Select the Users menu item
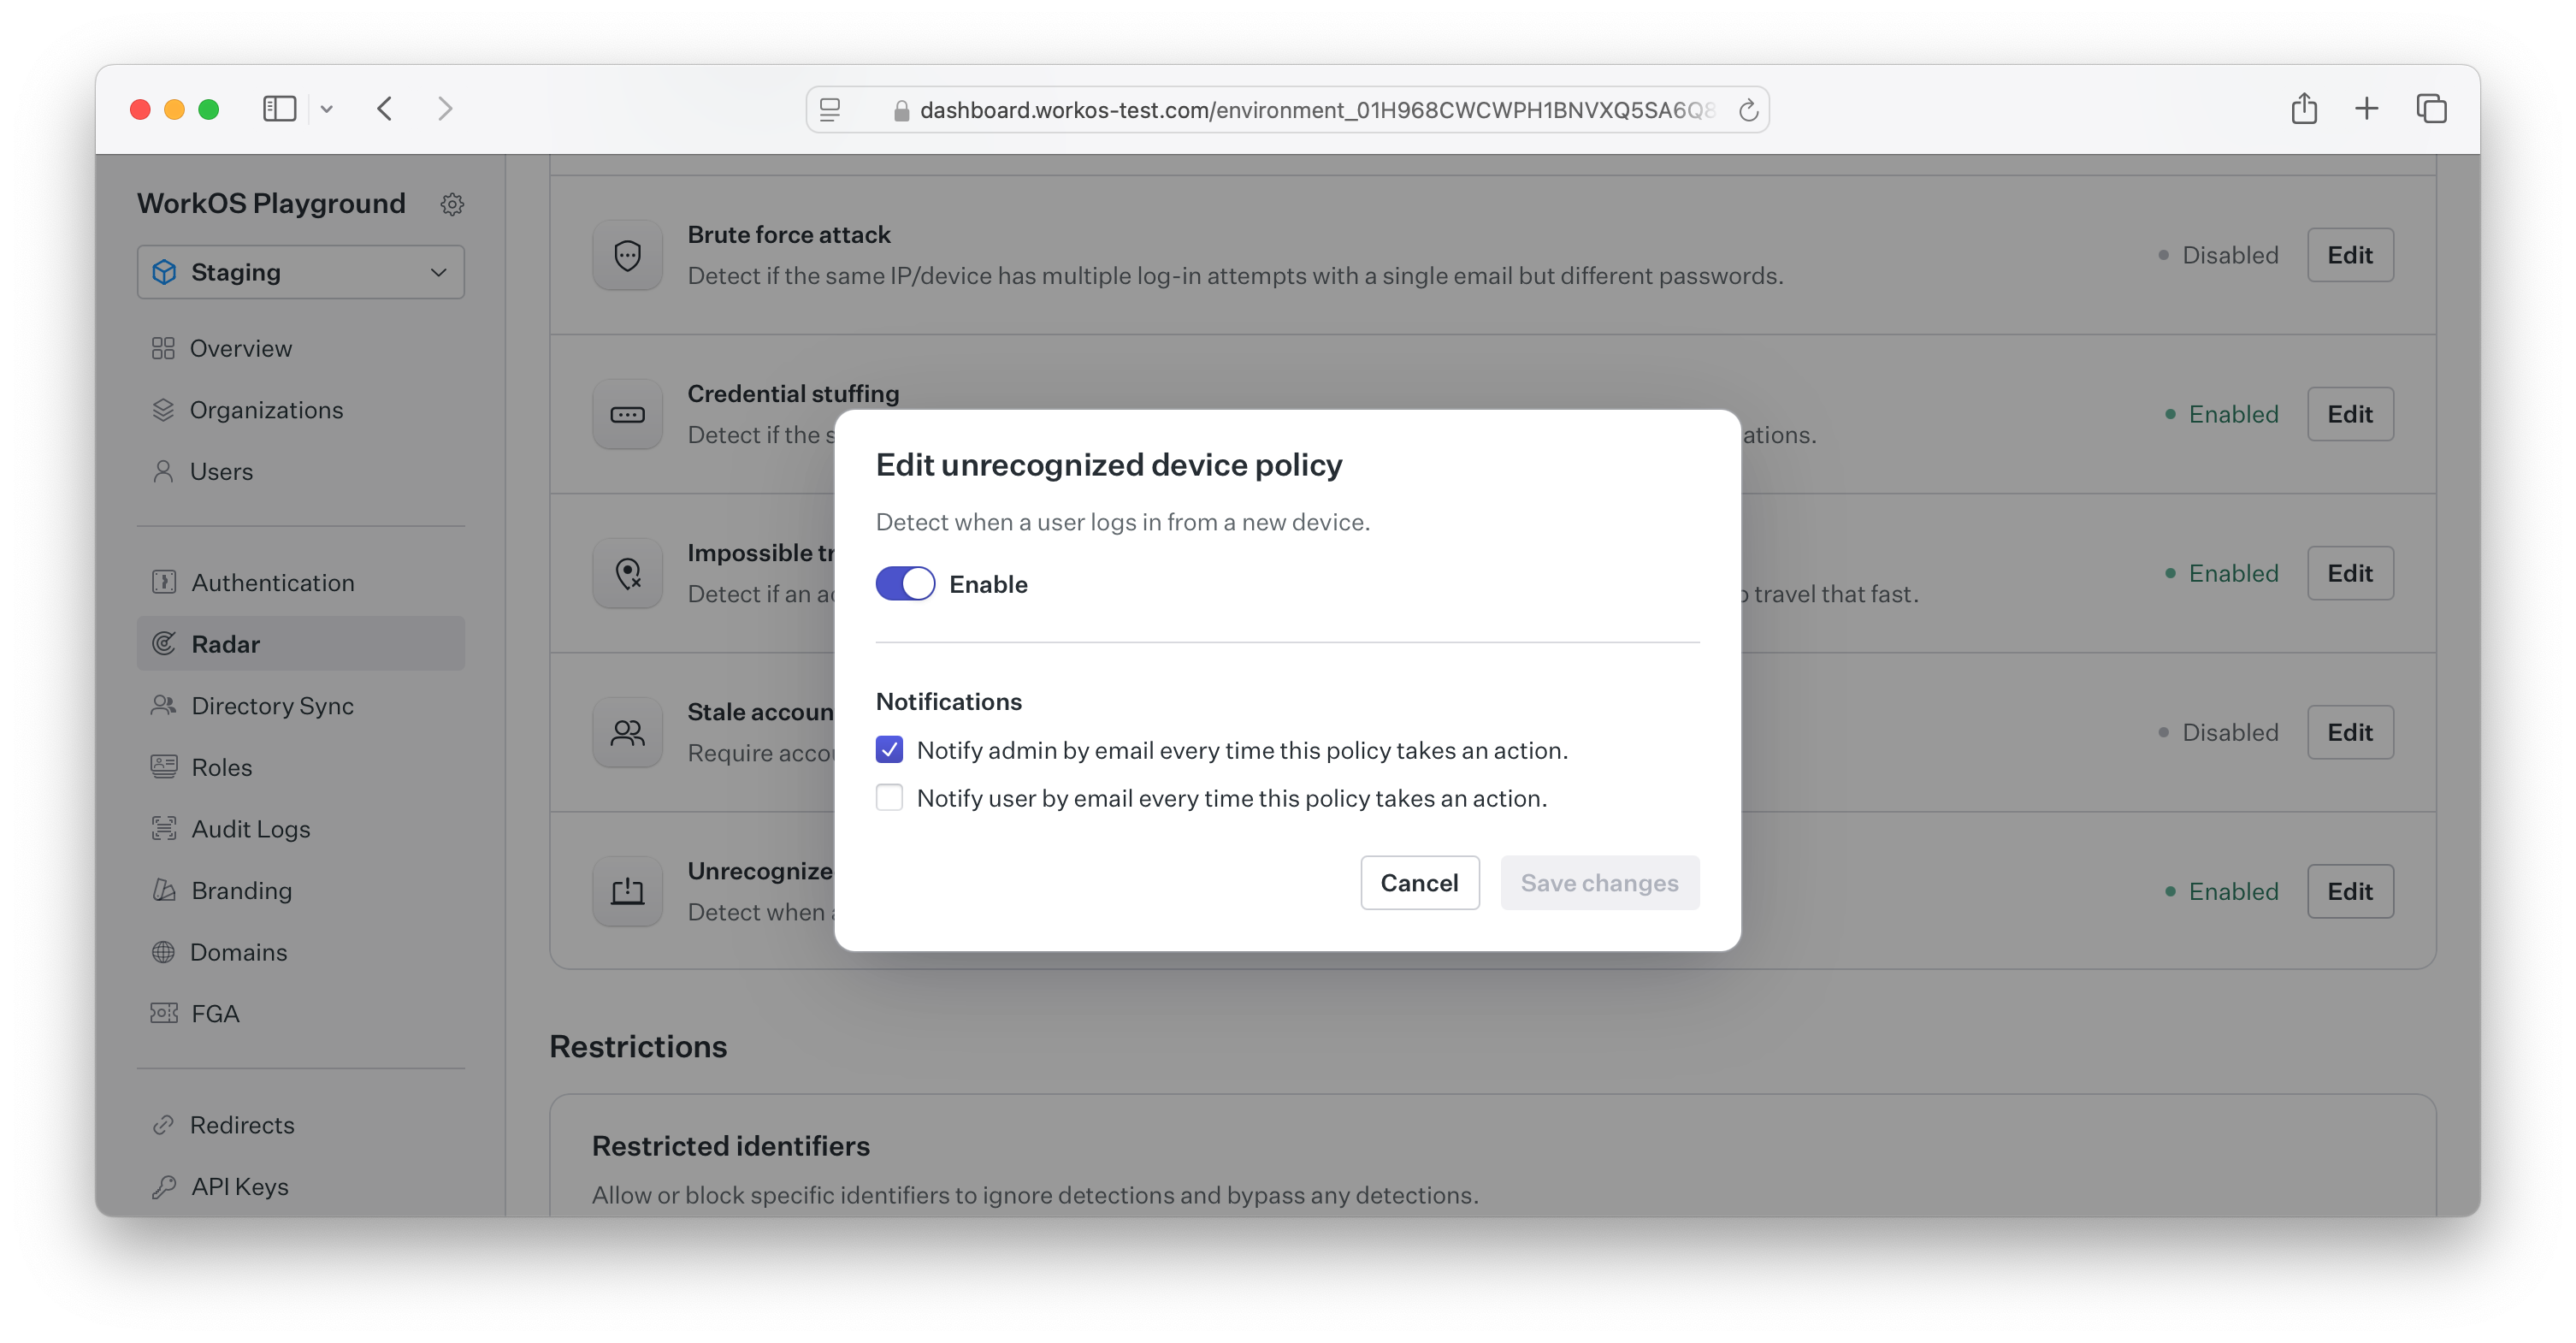 coord(222,469)
